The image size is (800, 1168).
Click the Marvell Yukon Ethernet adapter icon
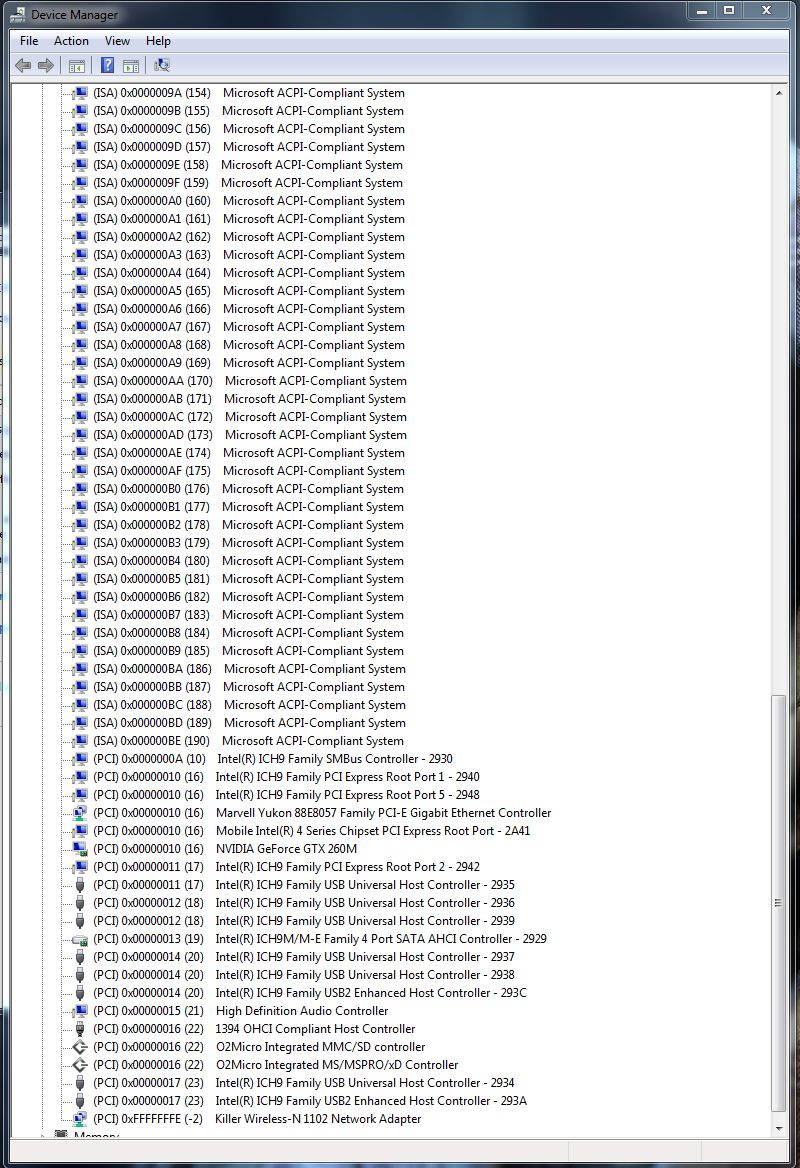[80, 813]
